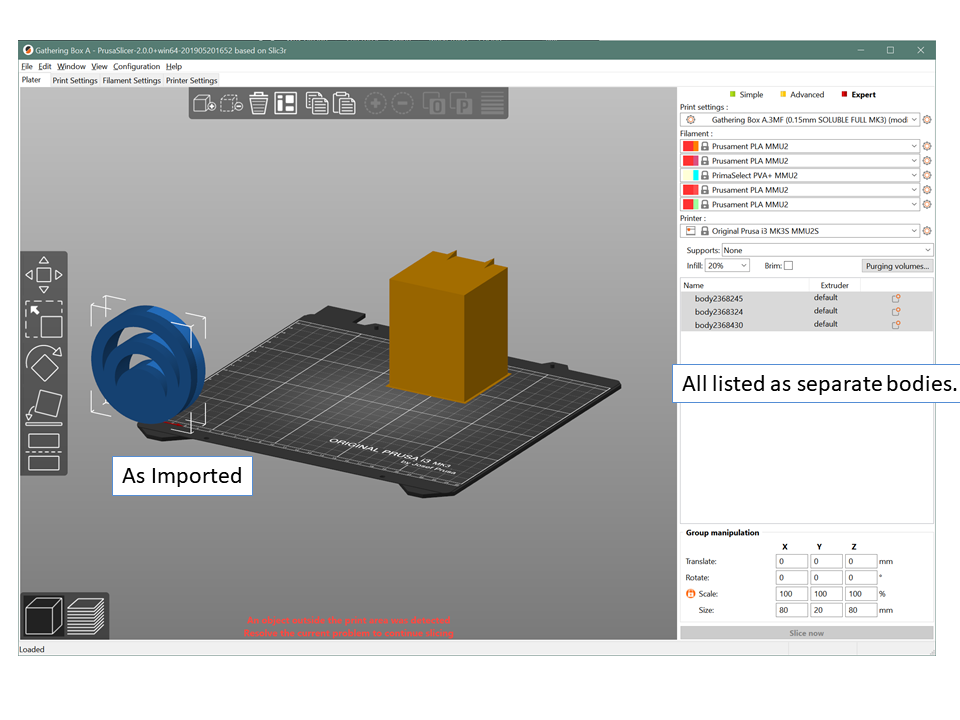Screen dimensions: 960x720
Task: Click Size X input field
Action: [791, 610]
